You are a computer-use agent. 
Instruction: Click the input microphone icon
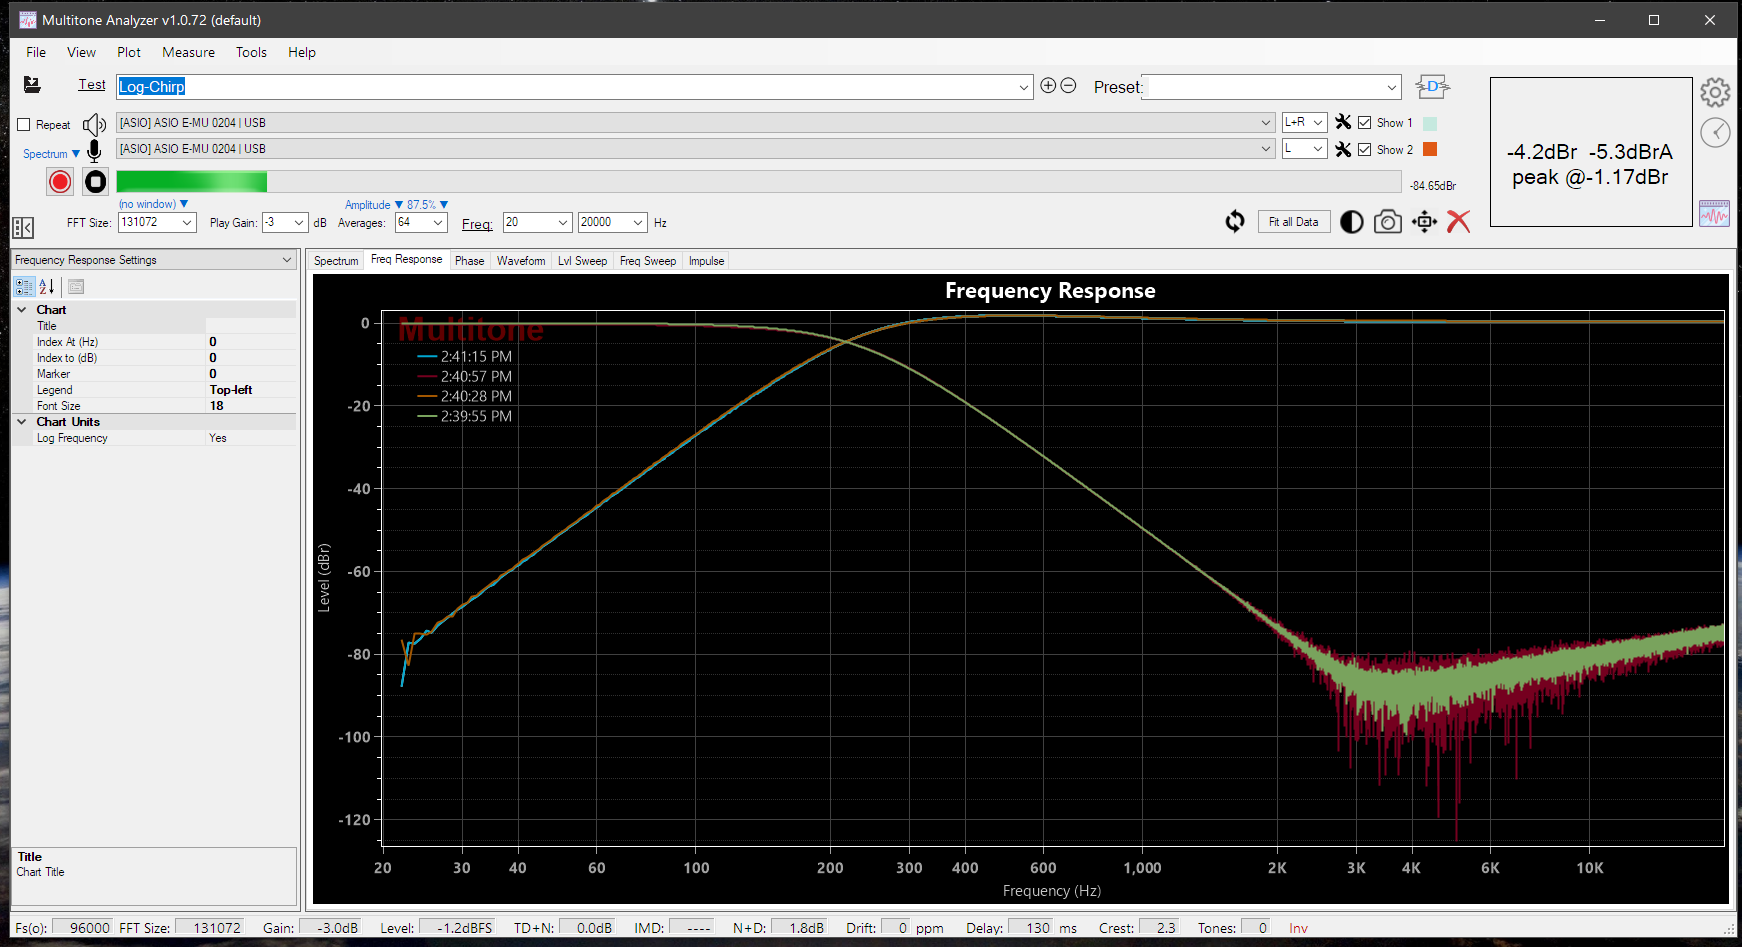tap(94, 151)
